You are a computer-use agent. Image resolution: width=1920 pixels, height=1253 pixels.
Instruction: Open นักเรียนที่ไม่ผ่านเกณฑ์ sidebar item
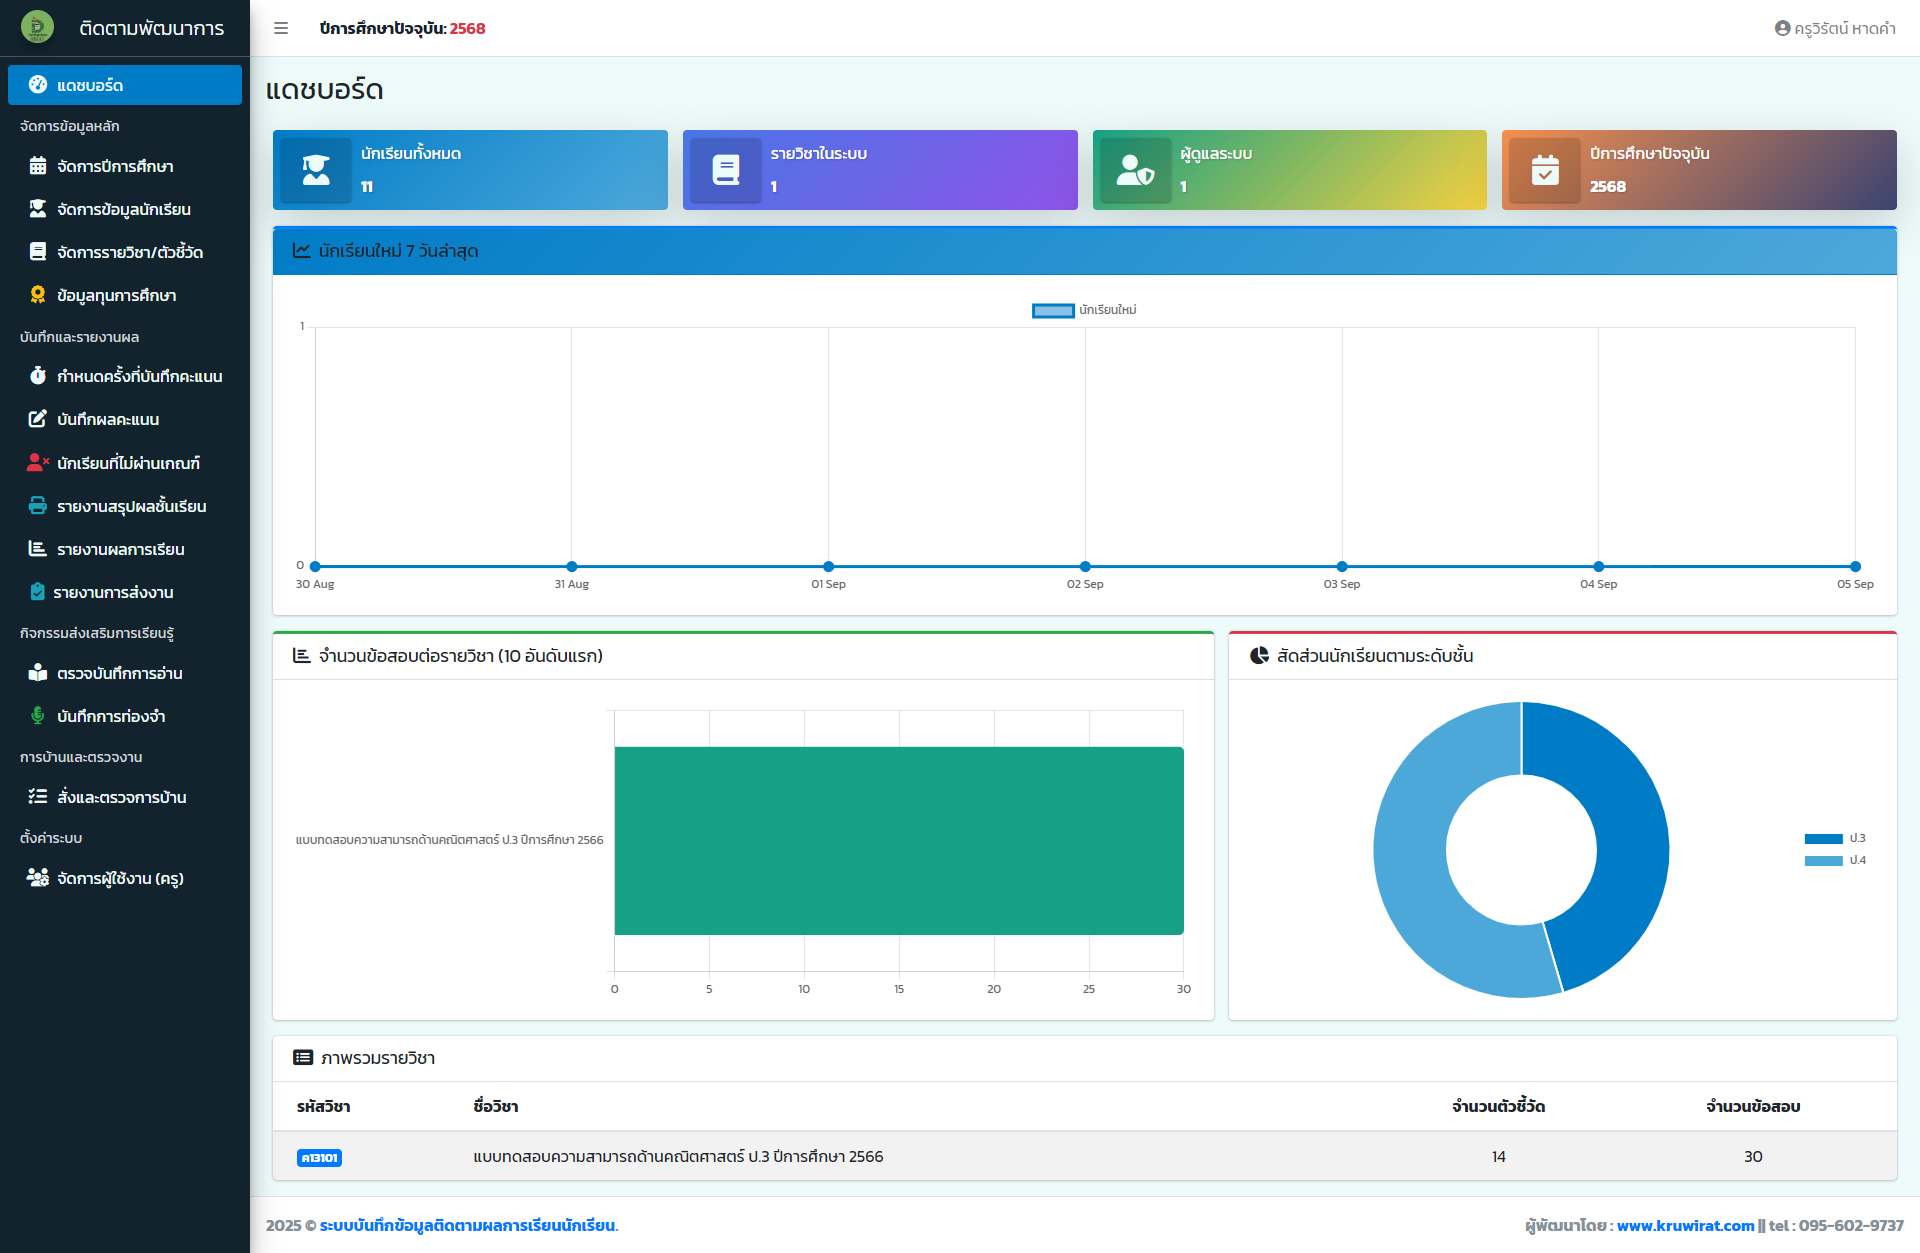click(x=128, y=463)
